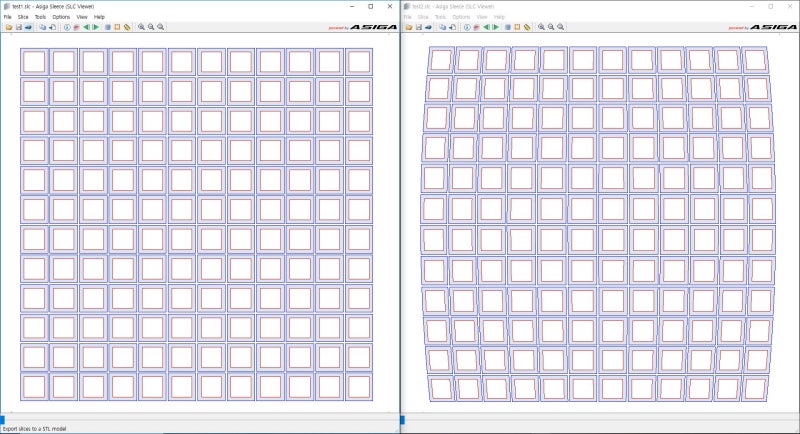This screenshot has width=800, height=434.
Task: Click the copy icon in test1 toolbar
Action: point(42,27)
